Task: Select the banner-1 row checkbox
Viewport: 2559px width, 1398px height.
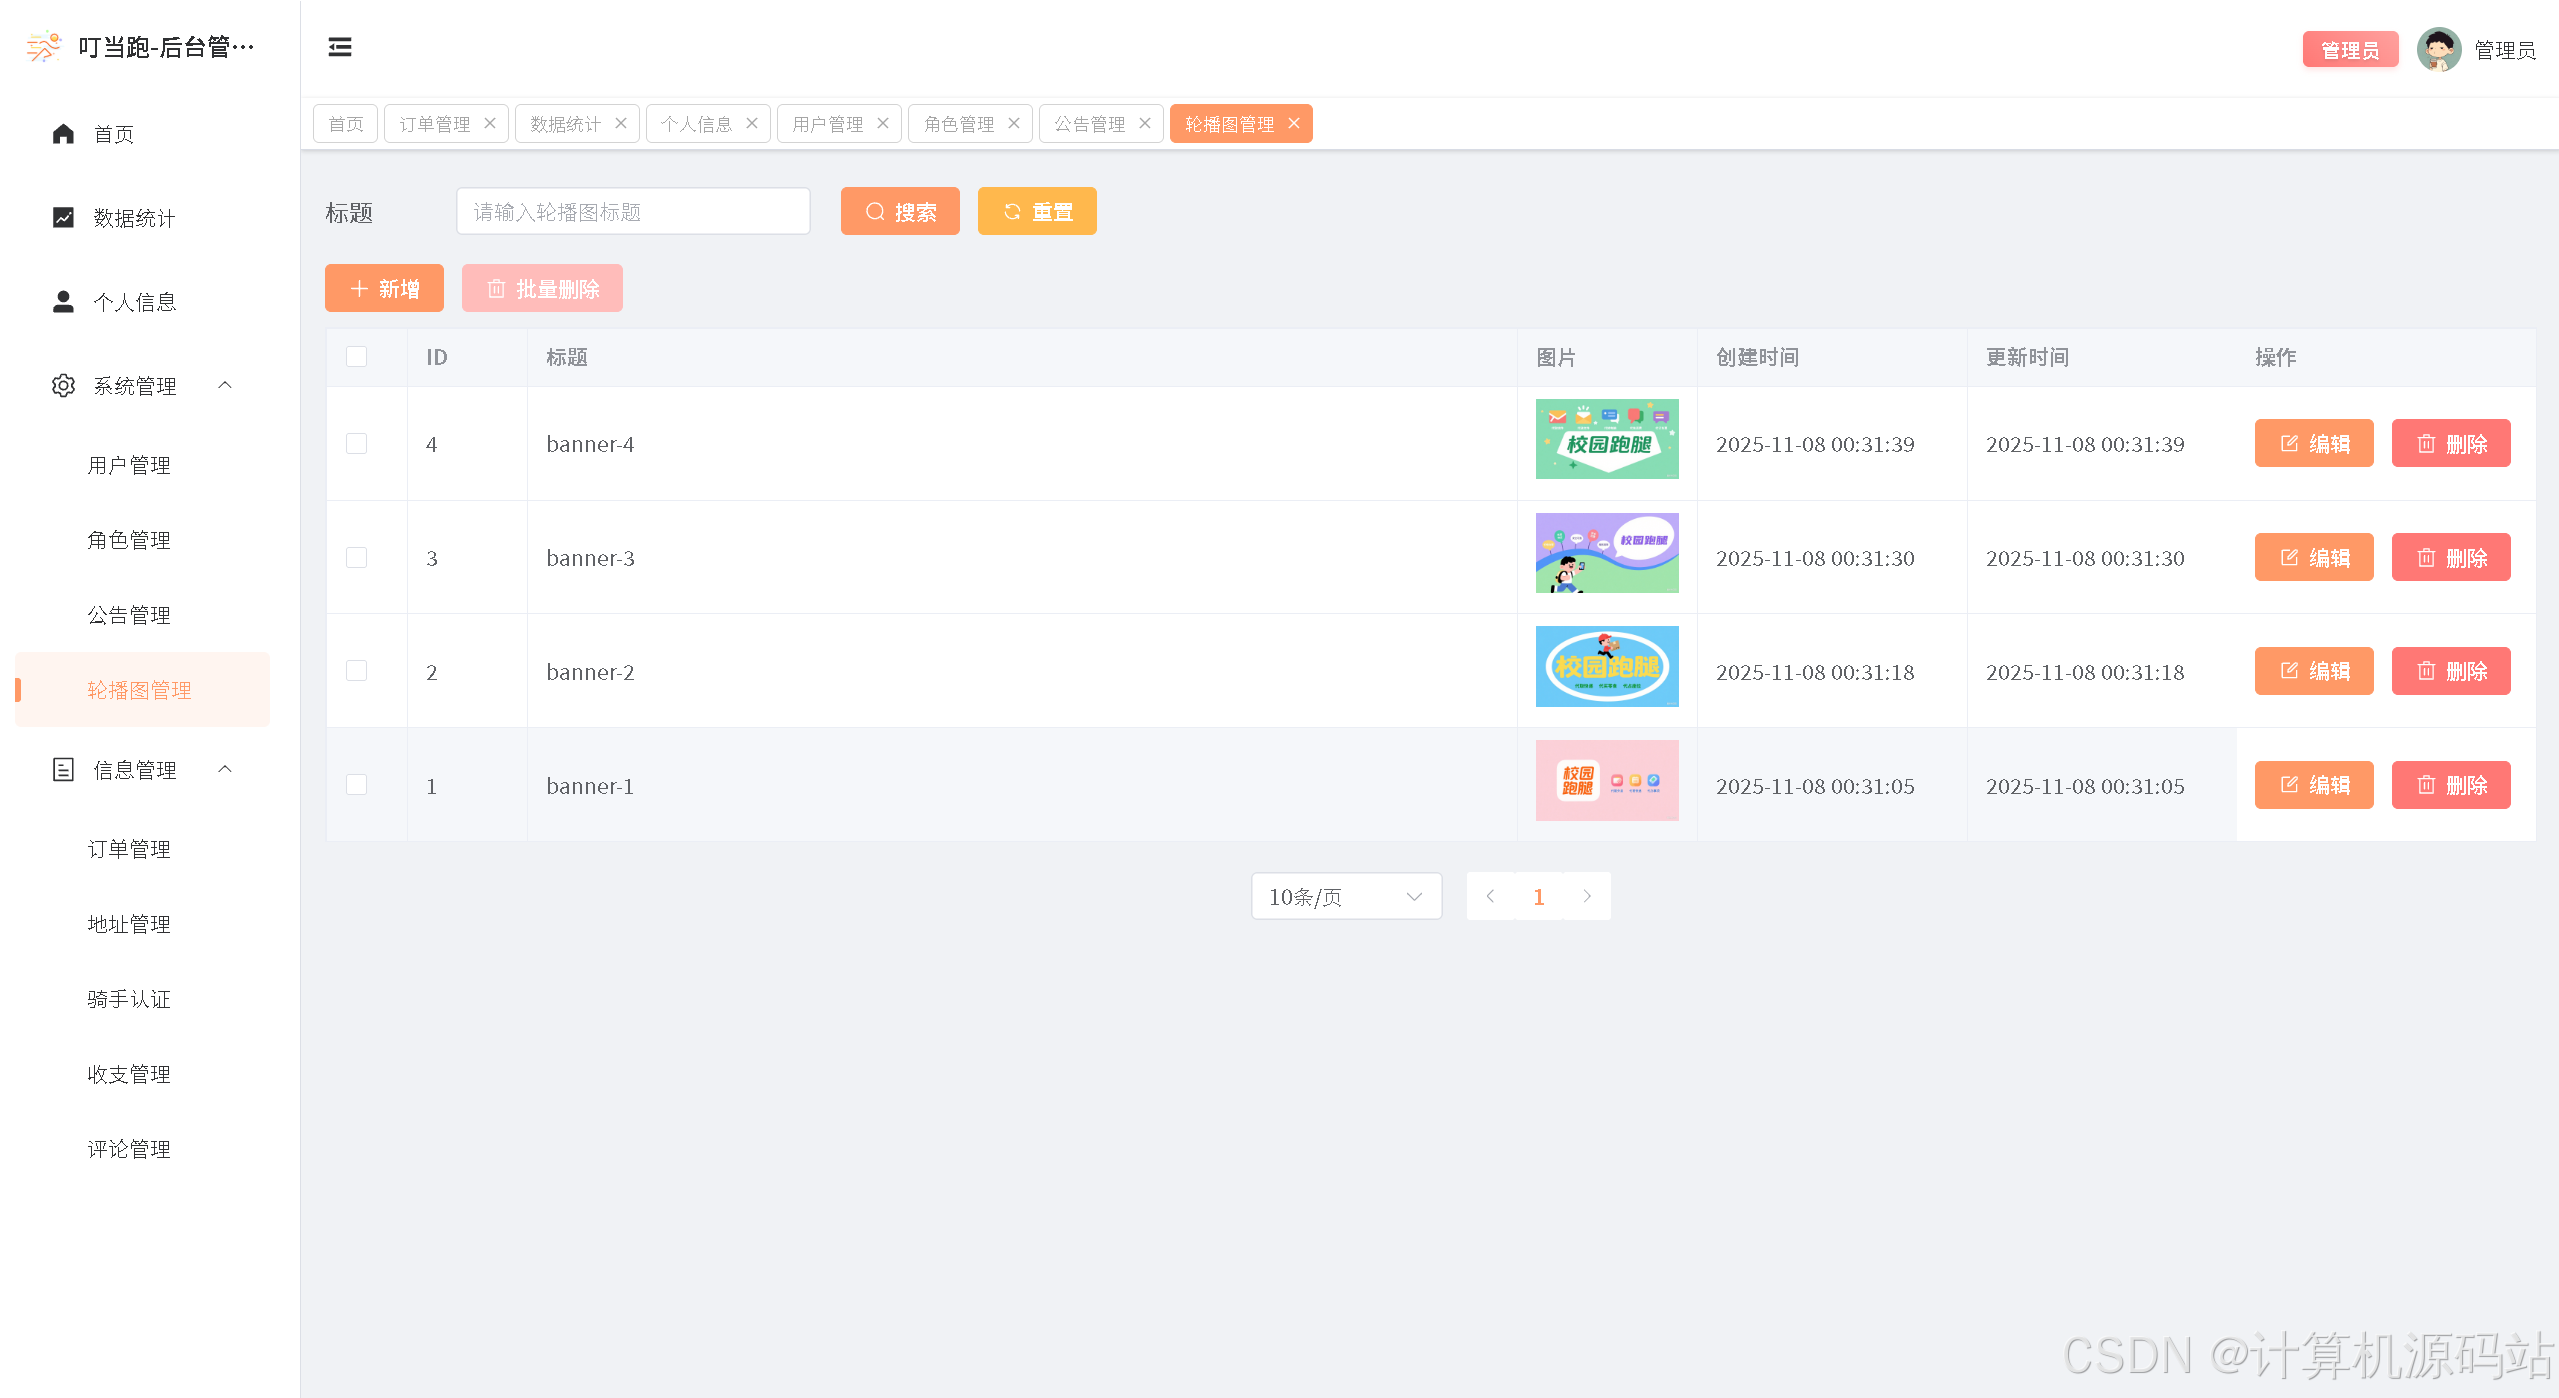Action: click(356, 785)
